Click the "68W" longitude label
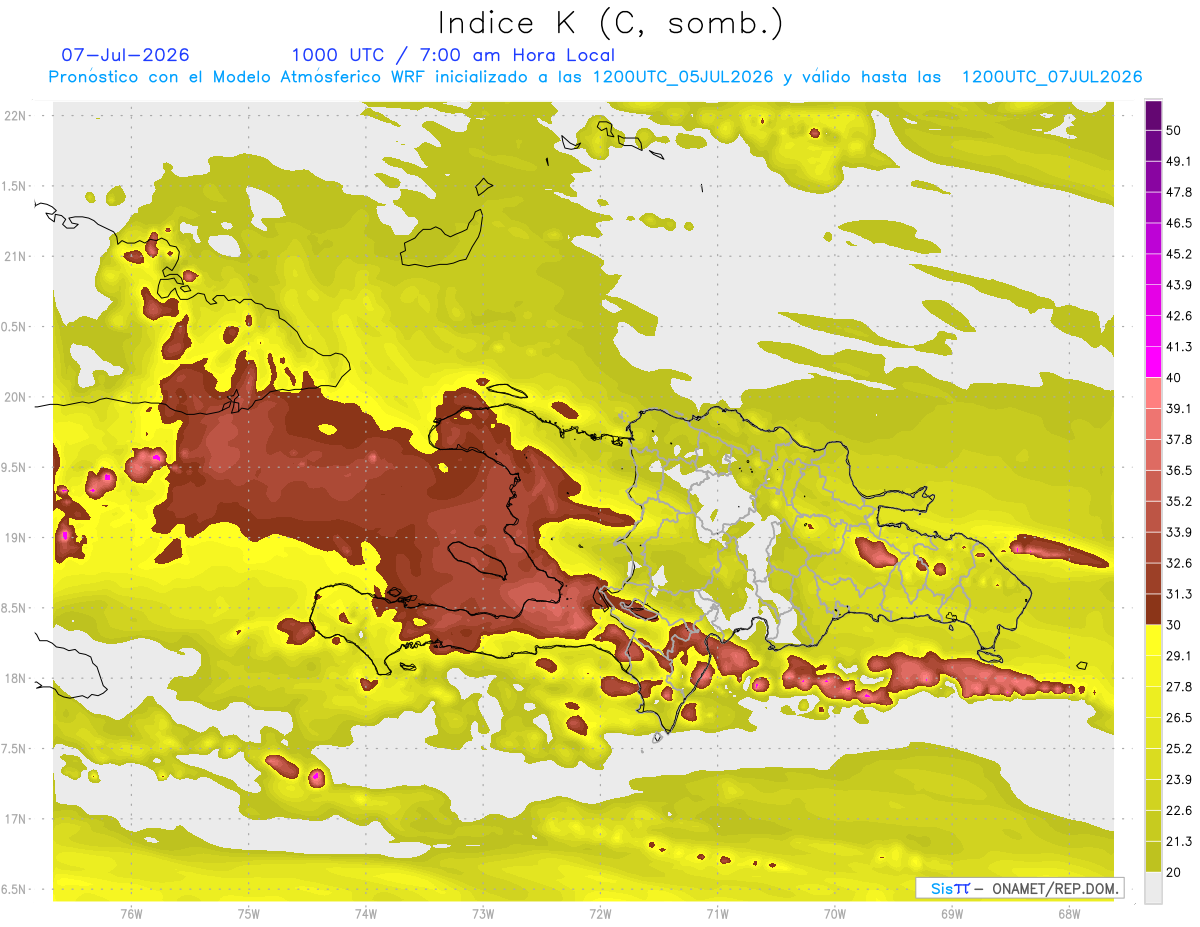Image resolution: width=1200 pixels, height=927 pixels. (1068, 914)
